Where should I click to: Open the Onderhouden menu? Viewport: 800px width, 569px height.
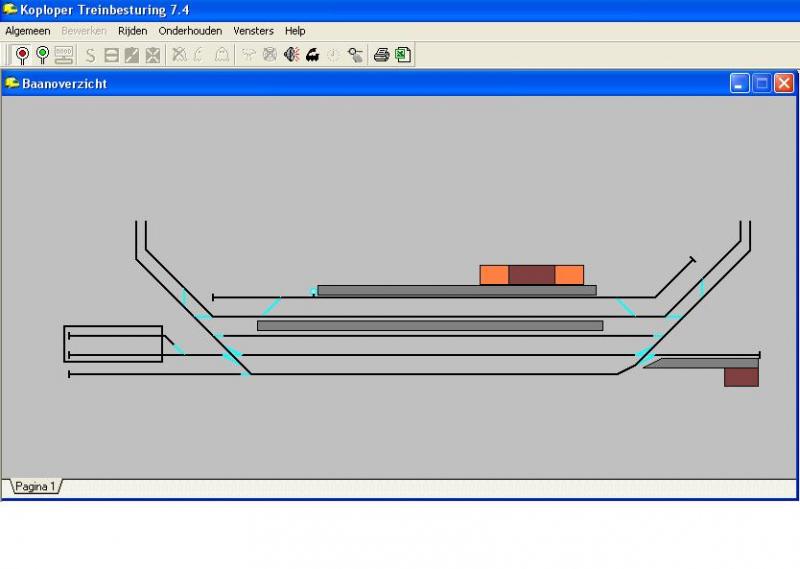coord(190,31)
